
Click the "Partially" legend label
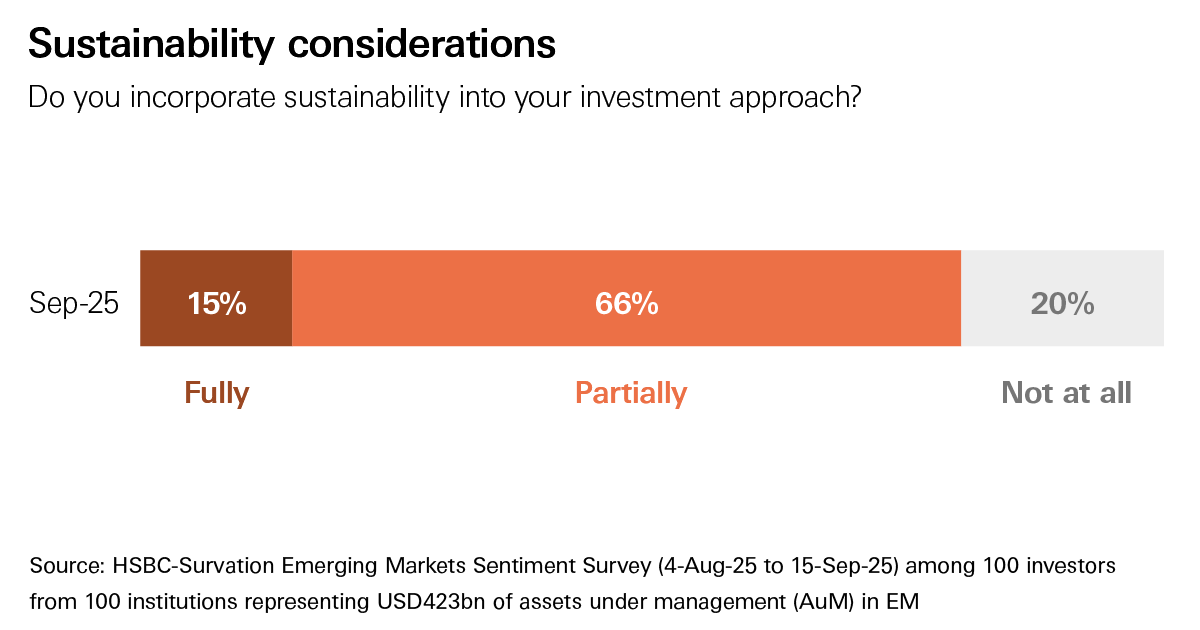click(631, 393)
